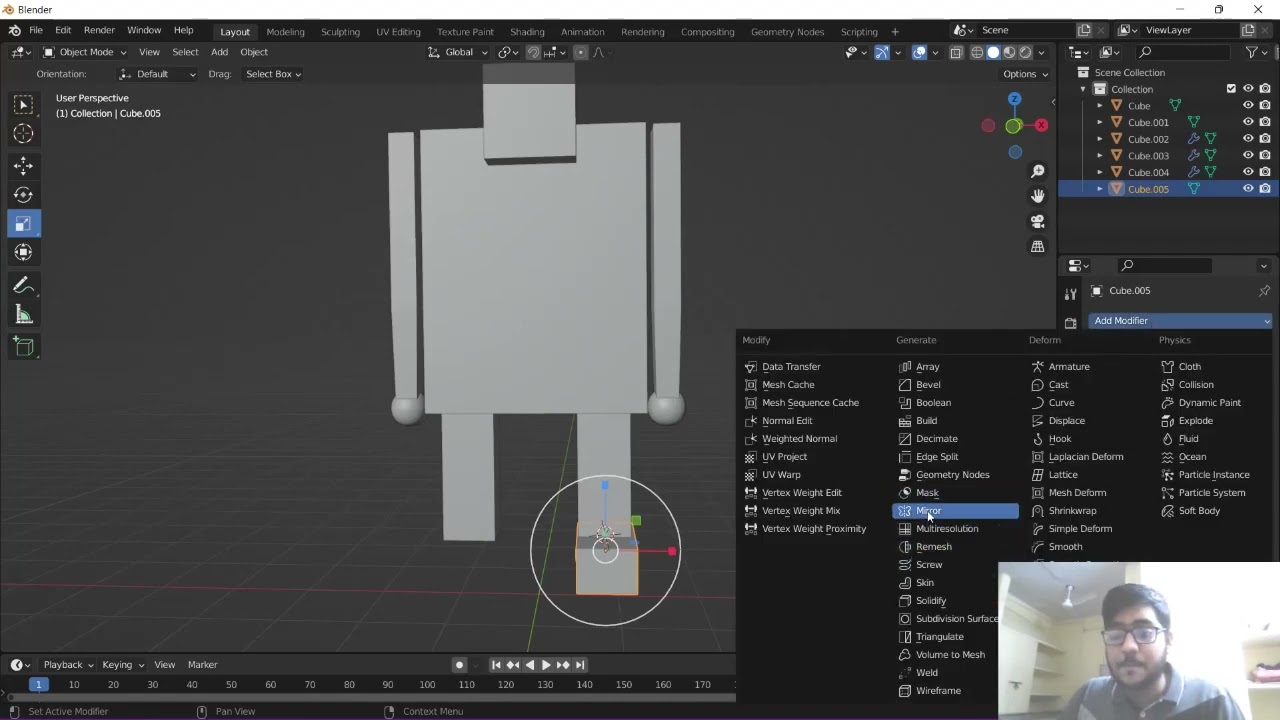Open the Keying dropdown

(x=123, y=665)
